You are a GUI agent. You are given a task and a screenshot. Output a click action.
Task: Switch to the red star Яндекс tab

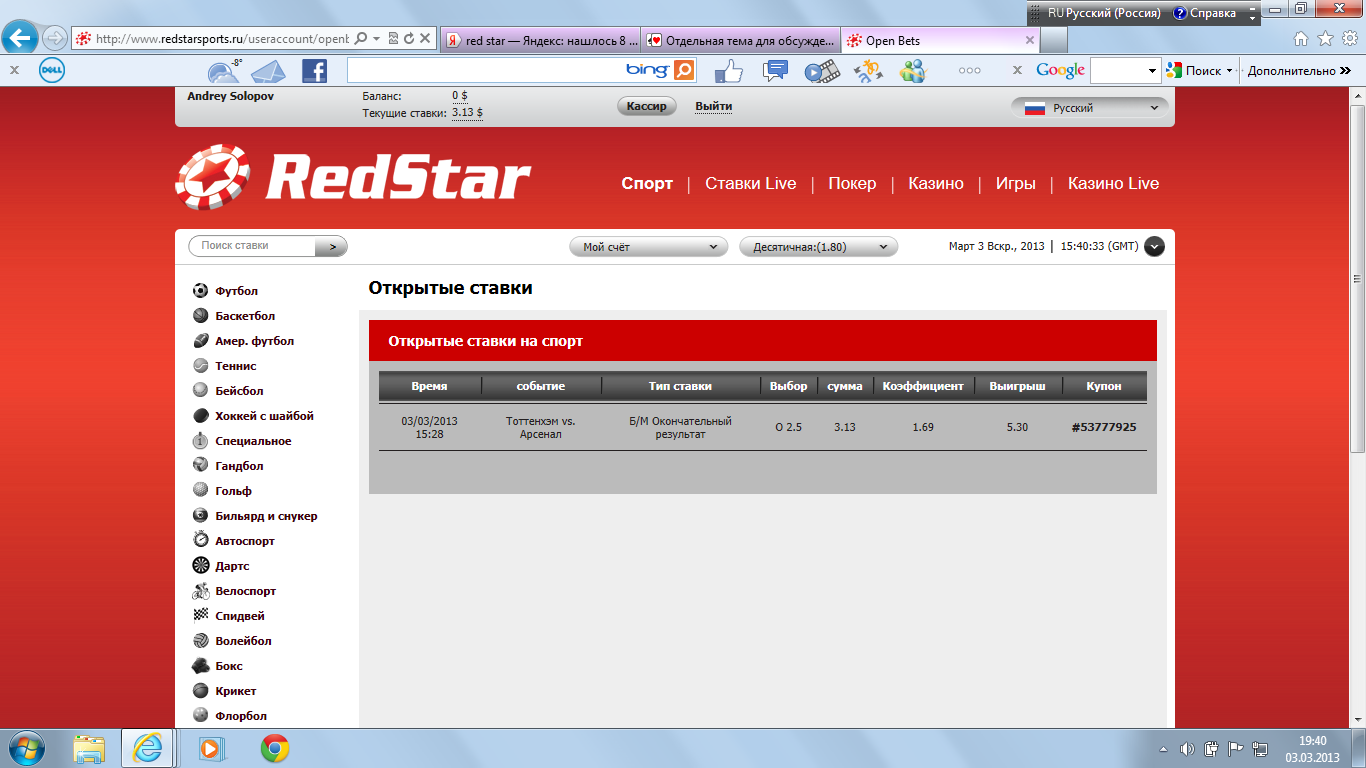tap(540, 41)
